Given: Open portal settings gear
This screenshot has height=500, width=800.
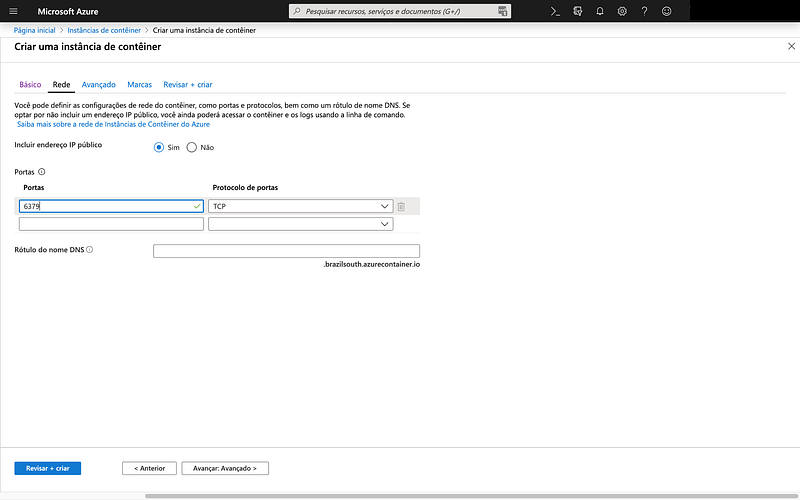Looking at the screenshot, I should (x=622, y=11).
